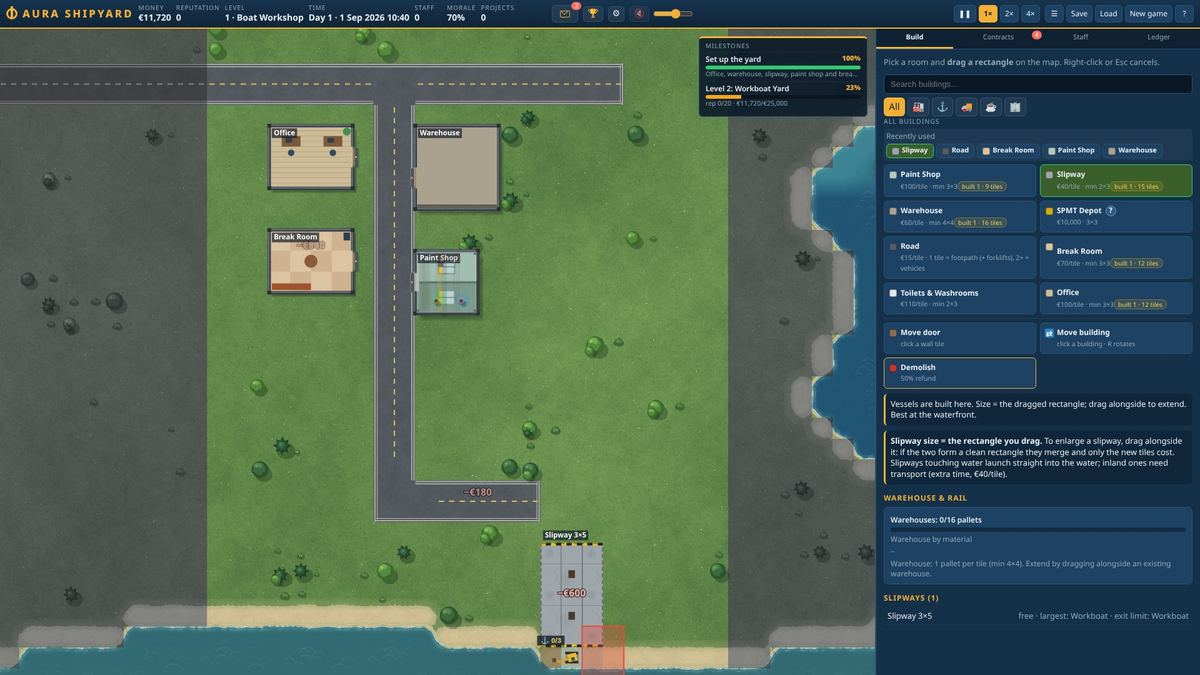Select the Paint Shop €100/tile building card
Image resolution: width=1200 pixels, height=675 pixels.
pos(960,180)
